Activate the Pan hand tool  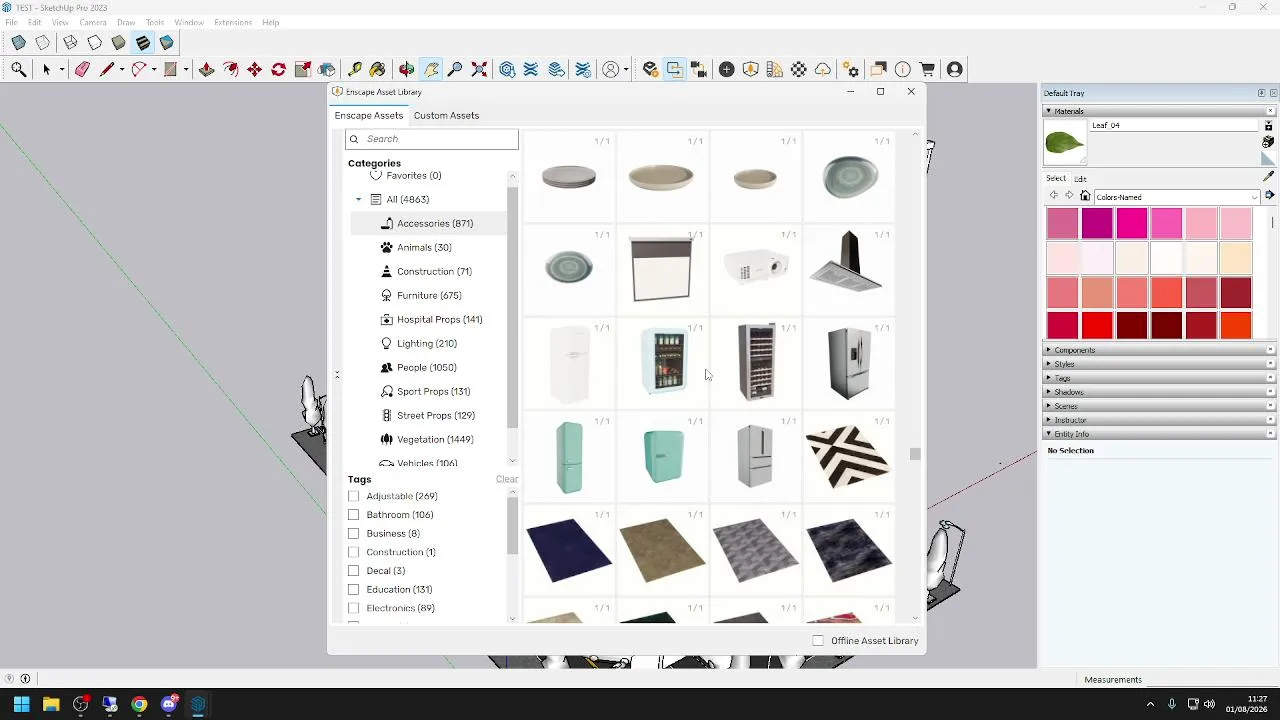tap(431, 69)
